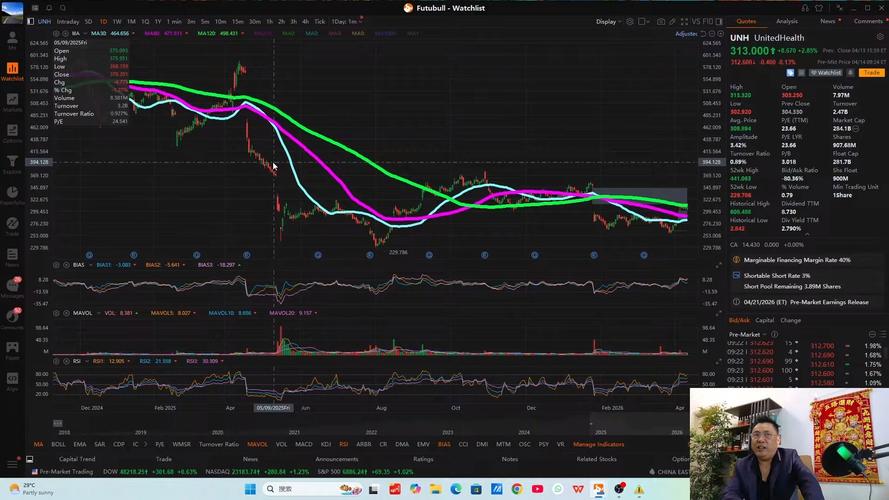Switch to the News tab in right panel
Image resolution: width=889 pixels, height=500 pixels.
(828, 21)
